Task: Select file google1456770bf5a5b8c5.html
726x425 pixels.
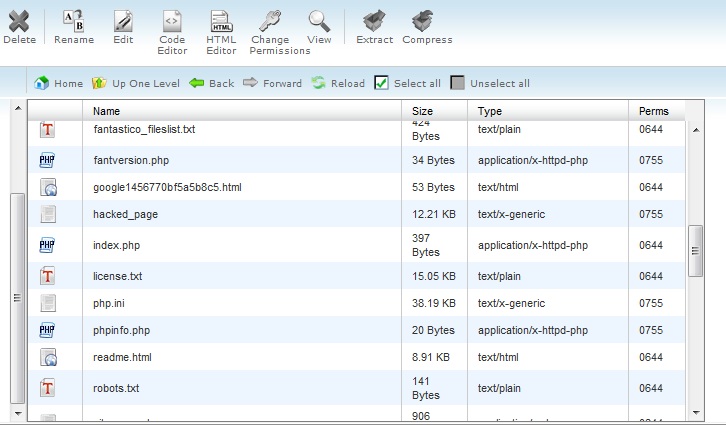Action: tap(167, 187)
